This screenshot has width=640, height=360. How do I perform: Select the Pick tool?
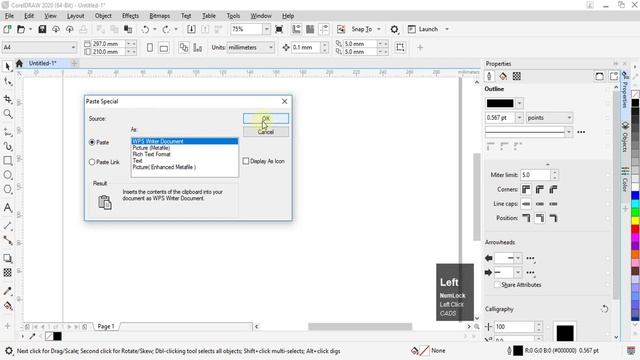[x=8, y=67]
